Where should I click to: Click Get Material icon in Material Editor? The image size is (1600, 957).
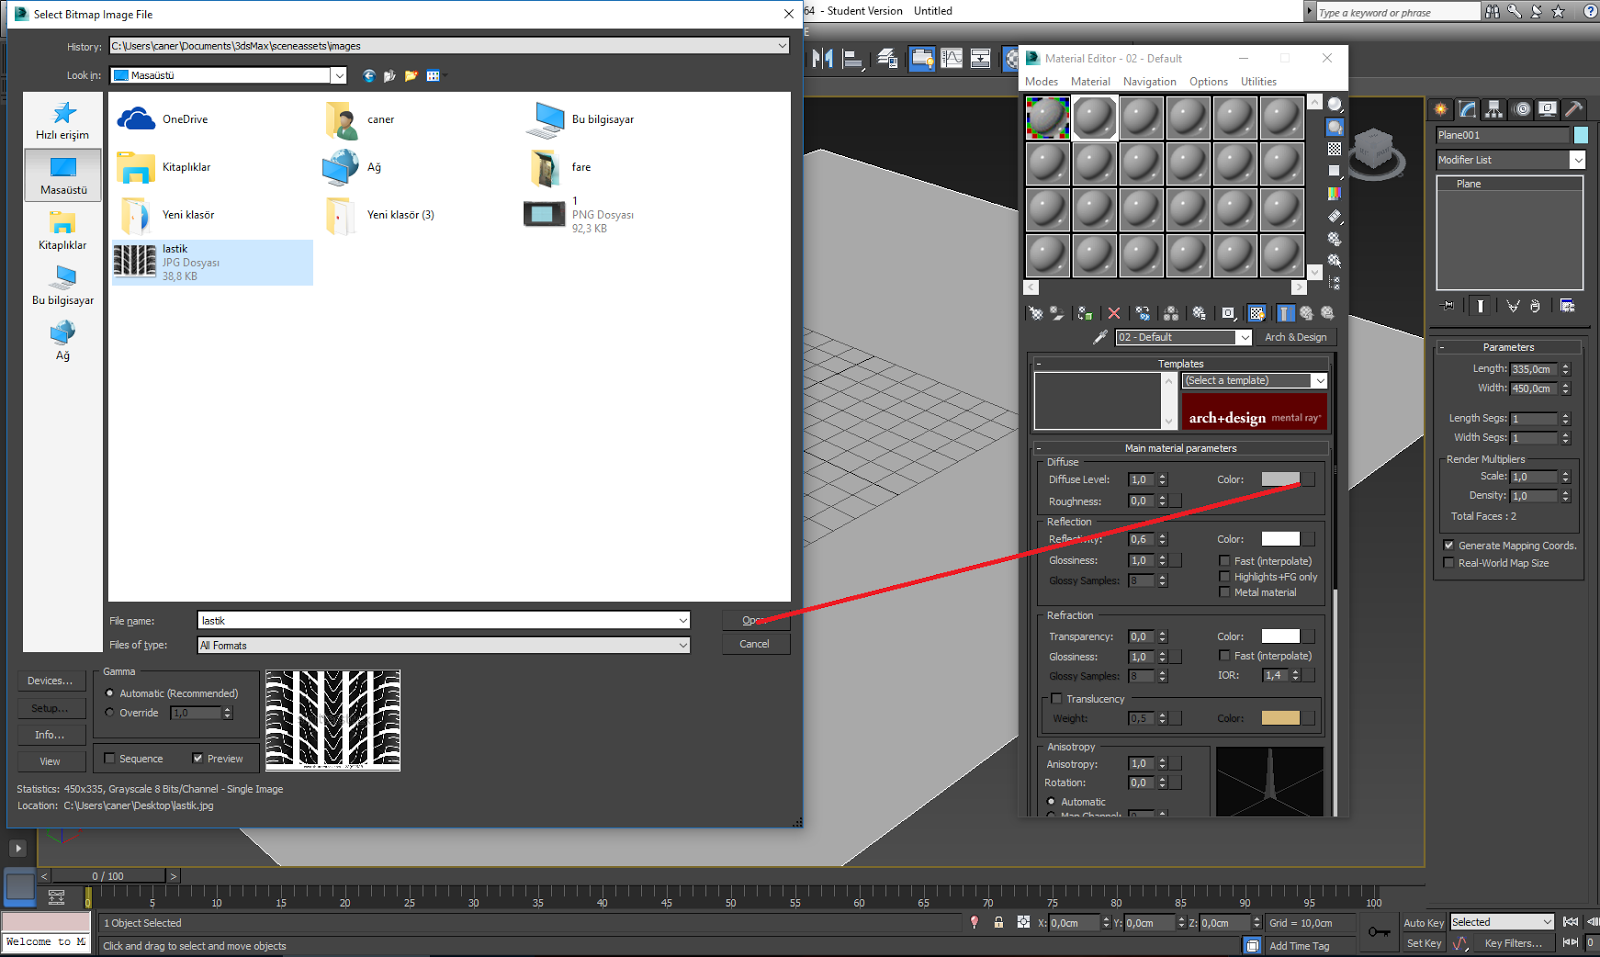[x=1036, y=313]
